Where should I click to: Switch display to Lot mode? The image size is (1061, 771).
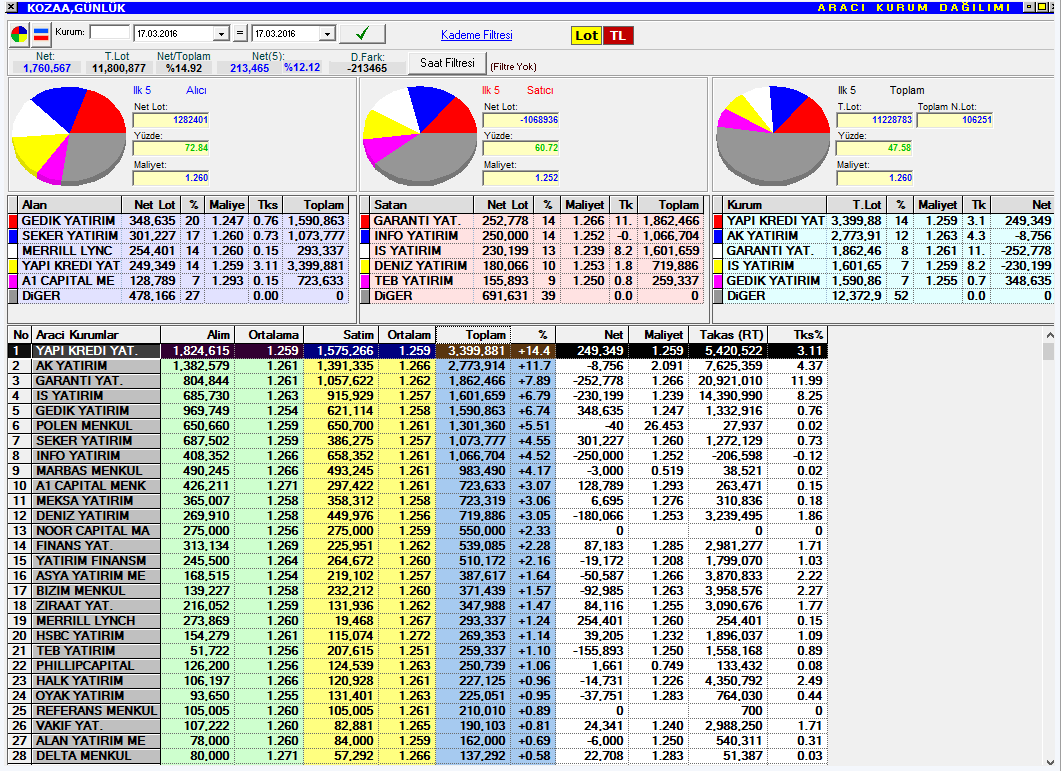coord(586,35)
